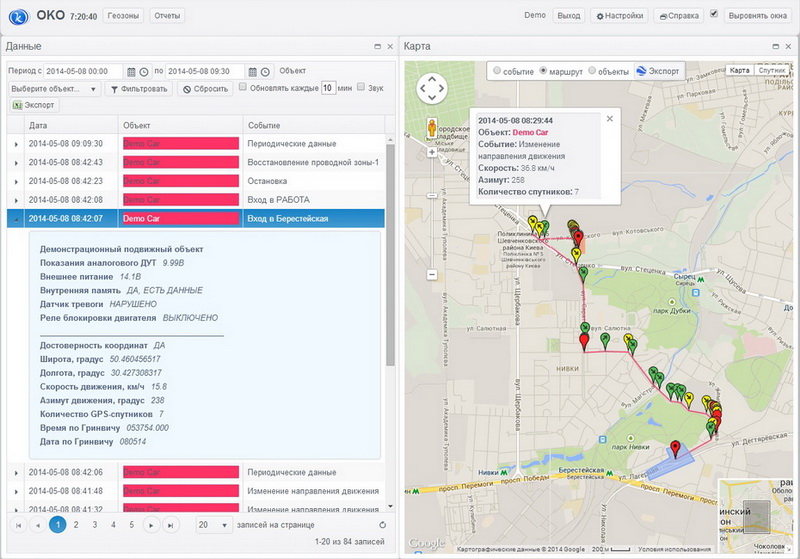Viewport: 800px width, 559px height.
Task: Collapse the Вход в Берестейская row
Action: [16, 219]
